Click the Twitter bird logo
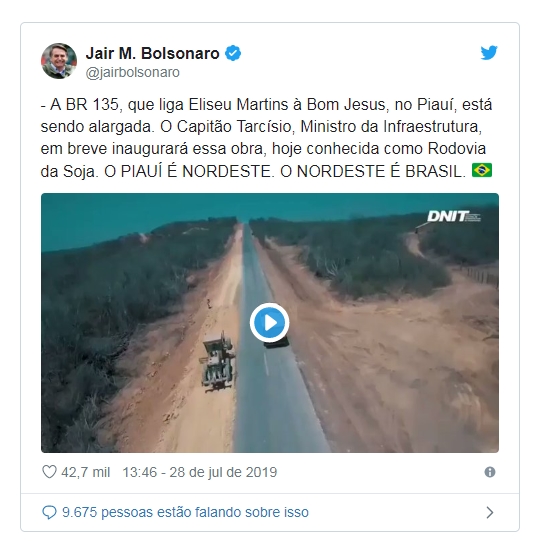 pos(489,53)
